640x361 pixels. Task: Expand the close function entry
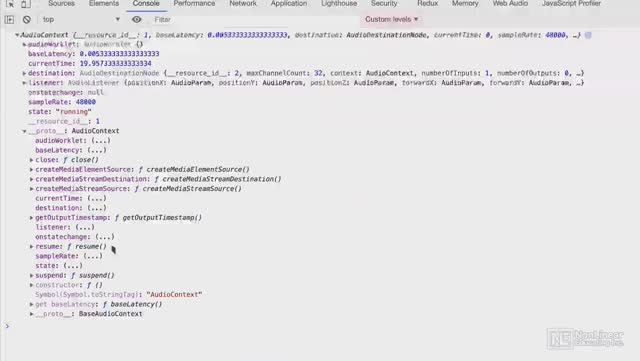pos(31,160)
